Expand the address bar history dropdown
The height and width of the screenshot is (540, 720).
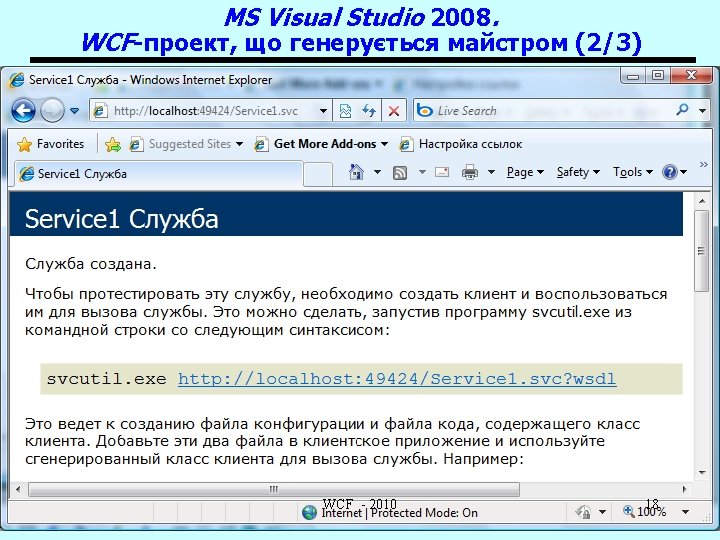point(323,111)
